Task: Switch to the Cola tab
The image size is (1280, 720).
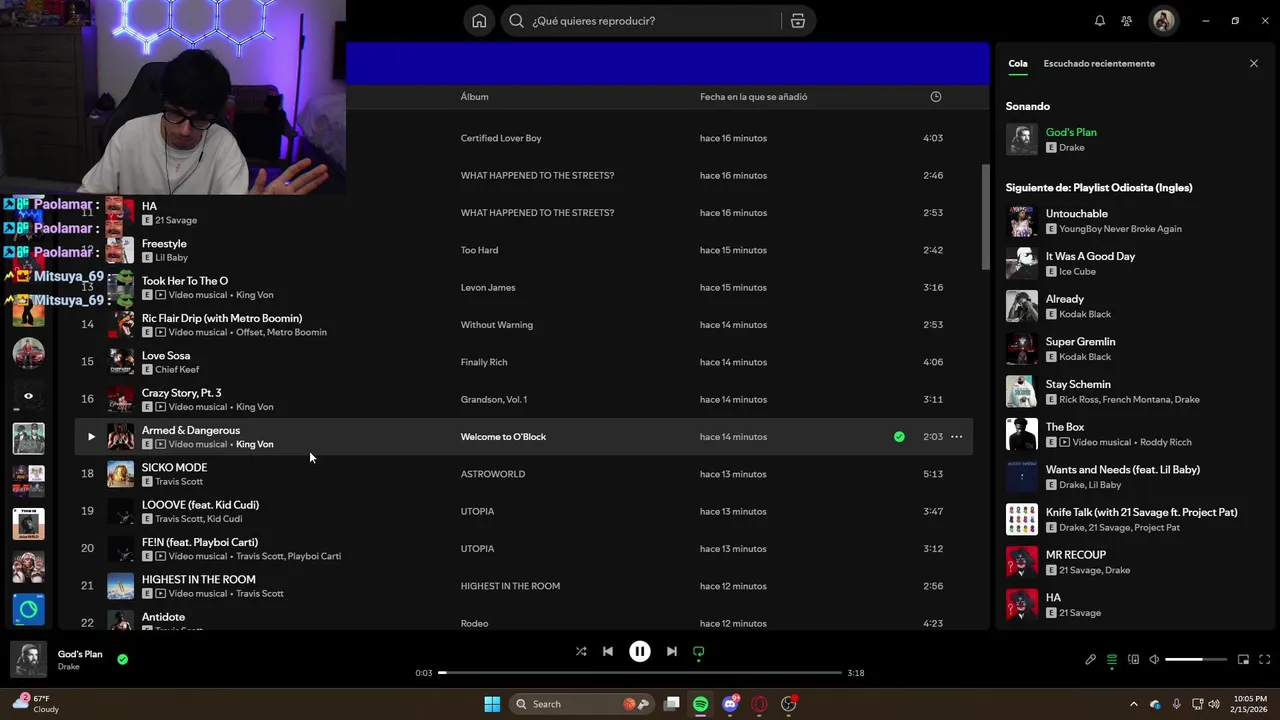Action: [1017, 64]
